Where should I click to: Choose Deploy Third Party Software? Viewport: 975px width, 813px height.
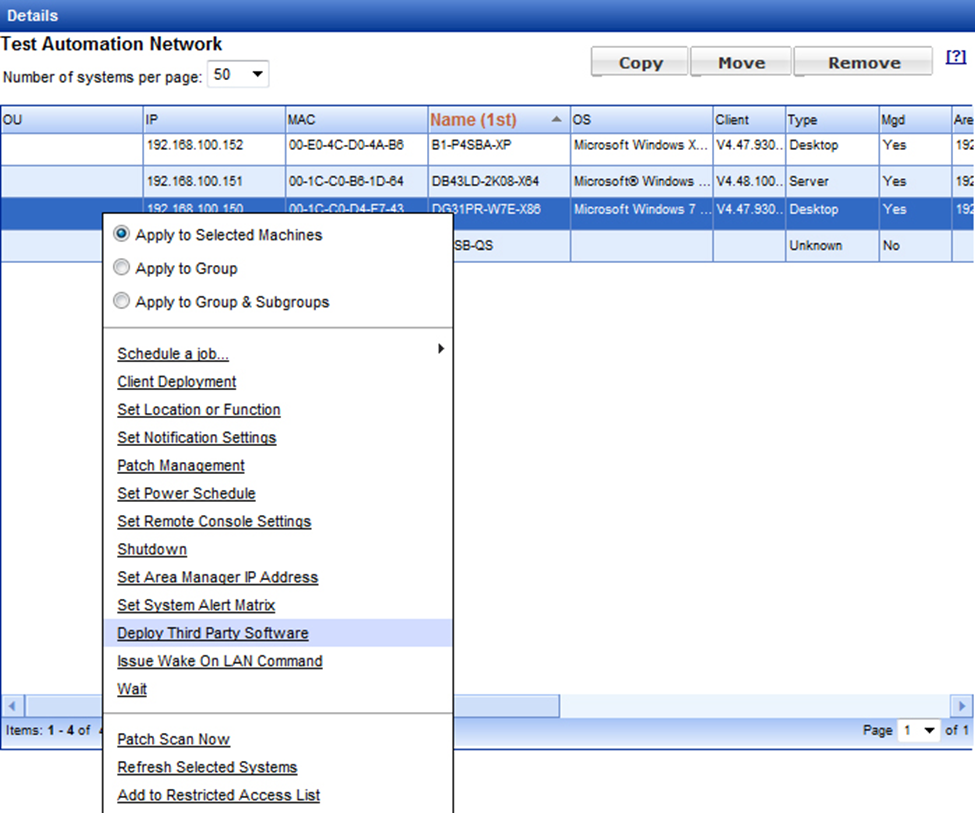click(212, 633)
